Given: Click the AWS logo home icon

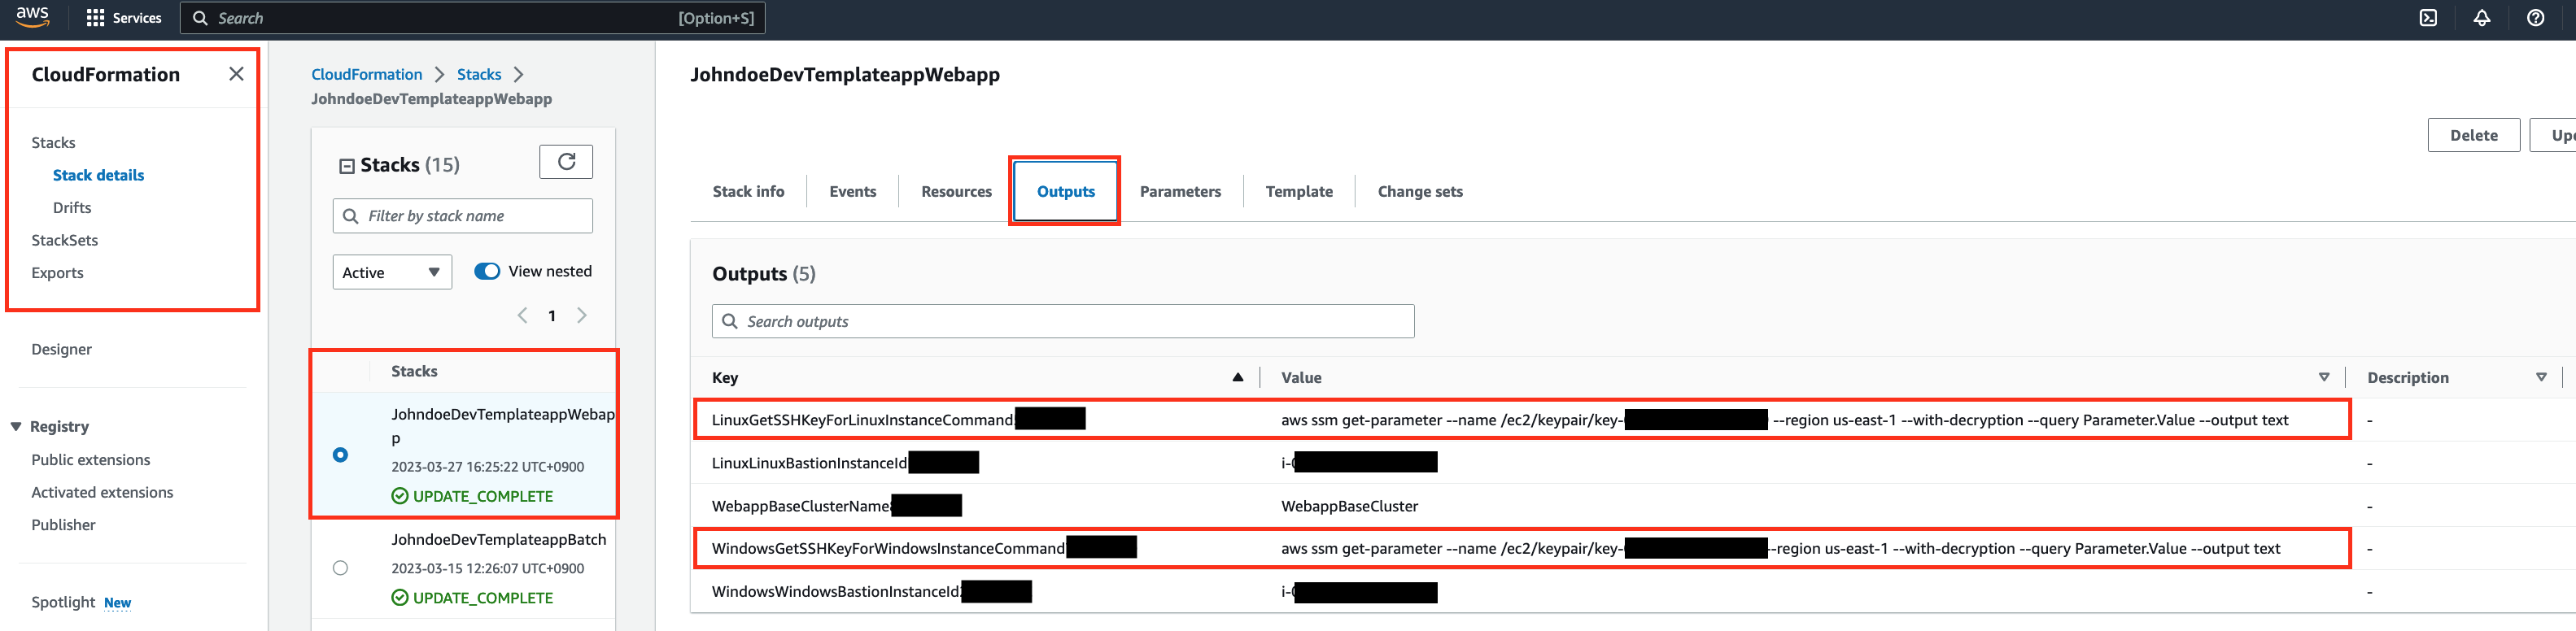Looking at the screenshot, I should 32,16.
